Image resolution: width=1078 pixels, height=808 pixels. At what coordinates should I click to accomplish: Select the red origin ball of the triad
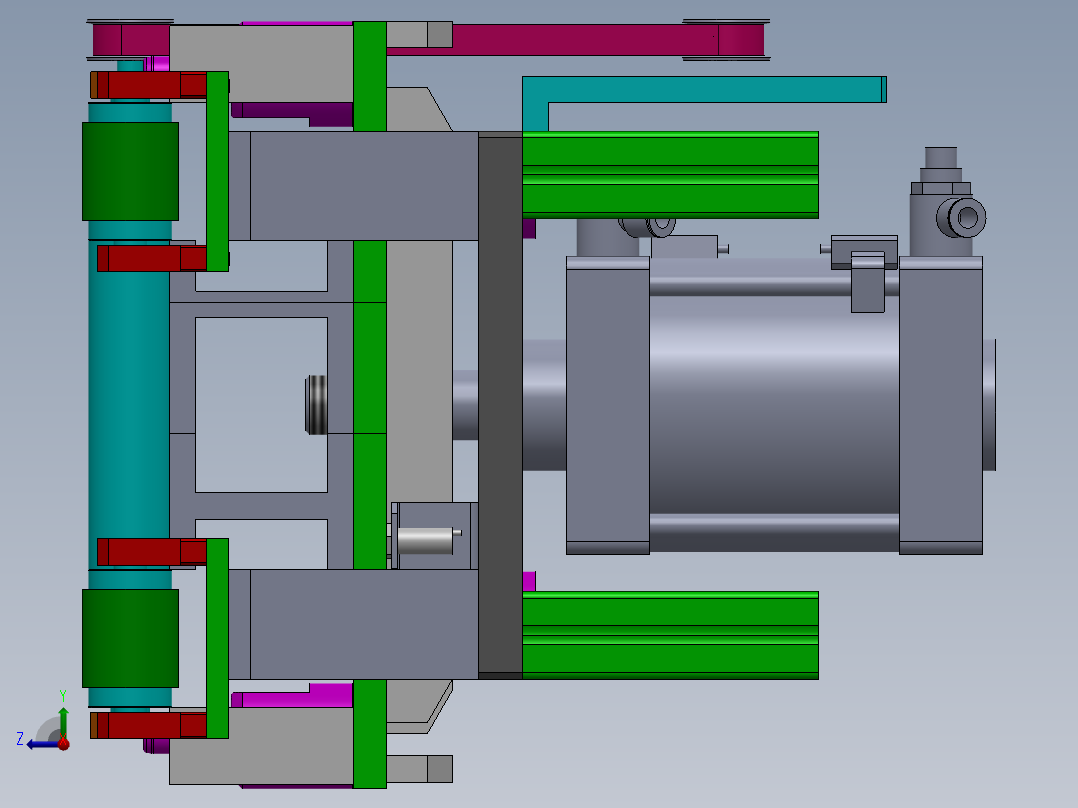(64, 743)
